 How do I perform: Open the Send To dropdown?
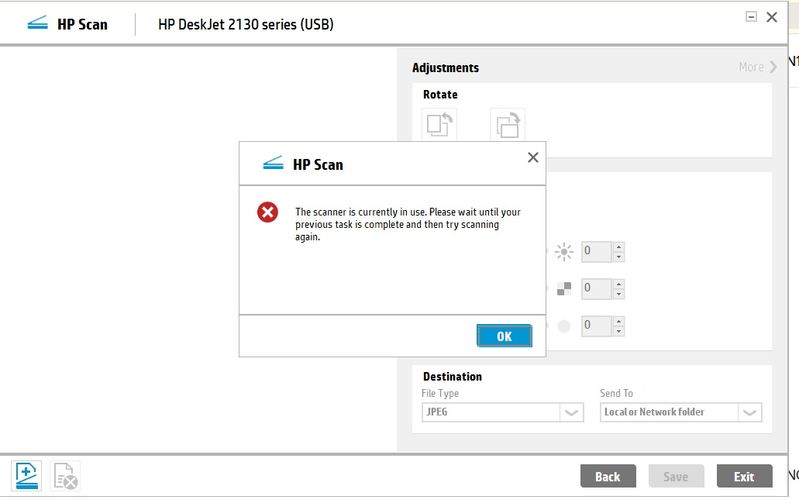(x=681, y=412)
